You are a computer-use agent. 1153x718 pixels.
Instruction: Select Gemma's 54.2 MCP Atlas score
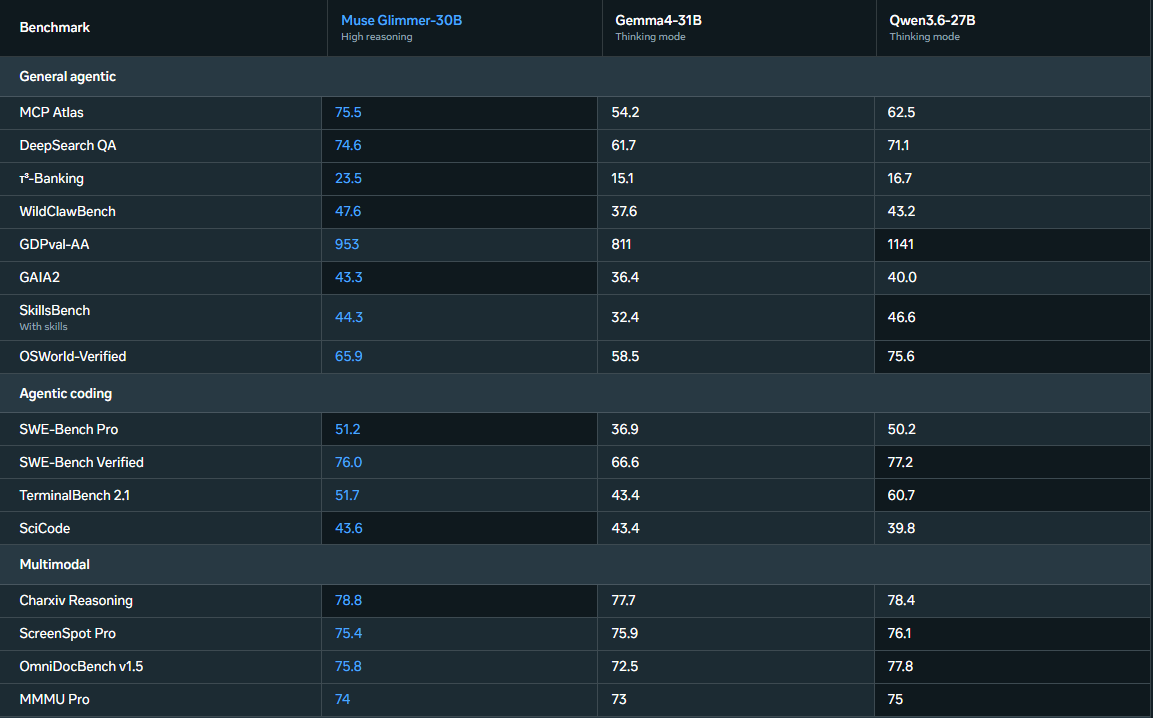tap(624, 113)
